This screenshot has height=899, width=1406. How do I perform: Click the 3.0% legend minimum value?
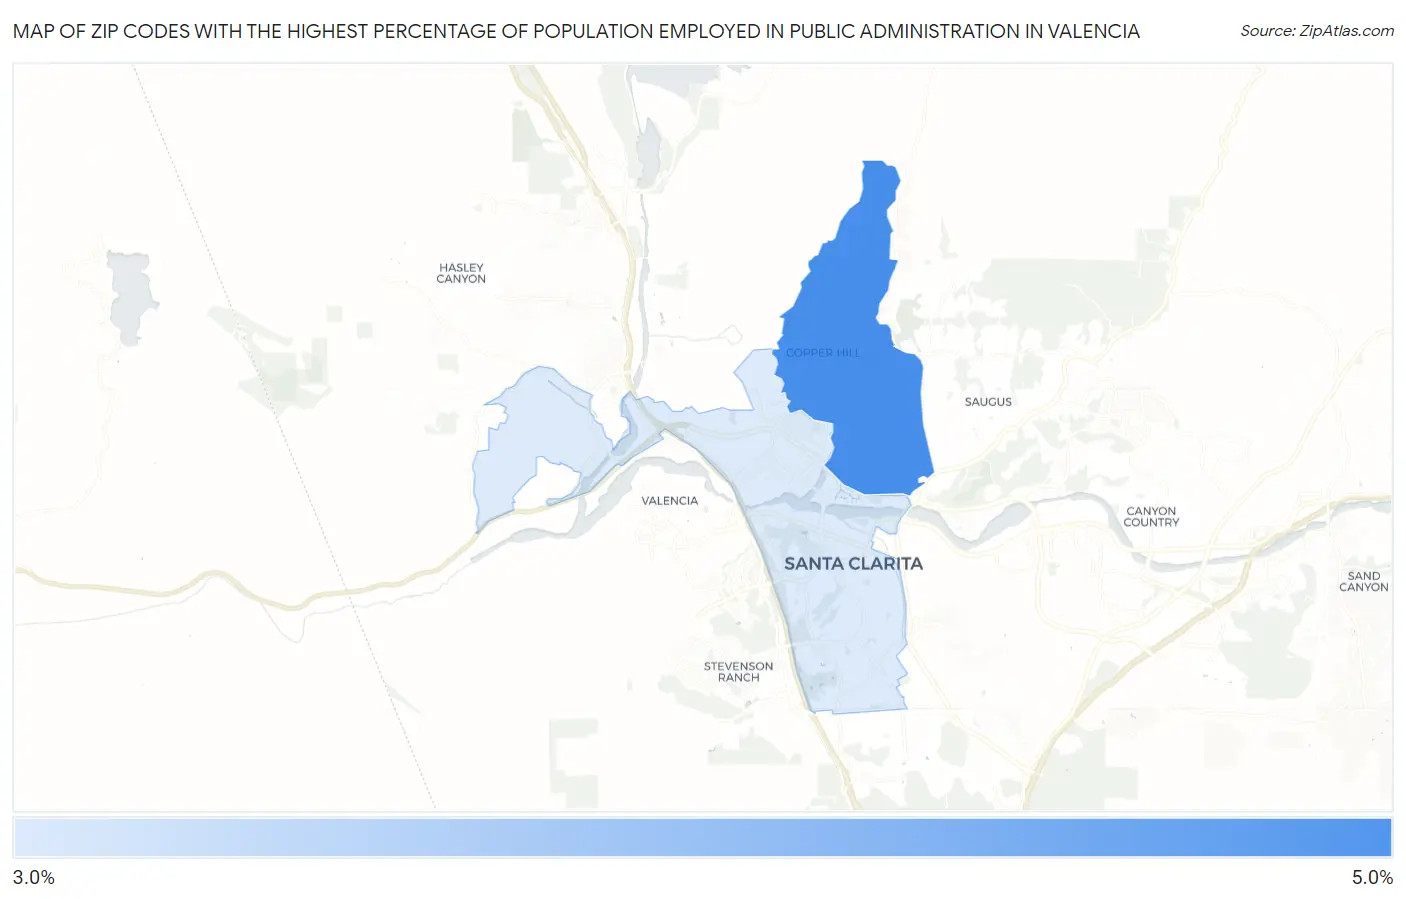[x=34, y=878]
